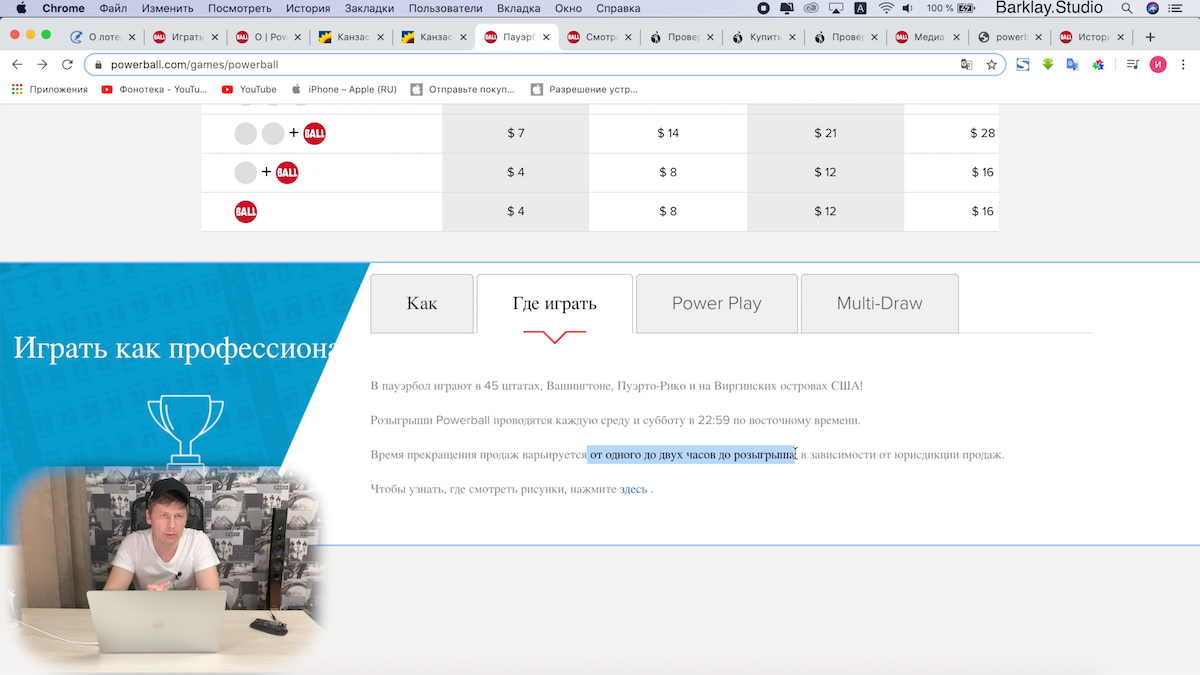1200x675 pixels.
Task: Open the История menu
Action: 308,8
